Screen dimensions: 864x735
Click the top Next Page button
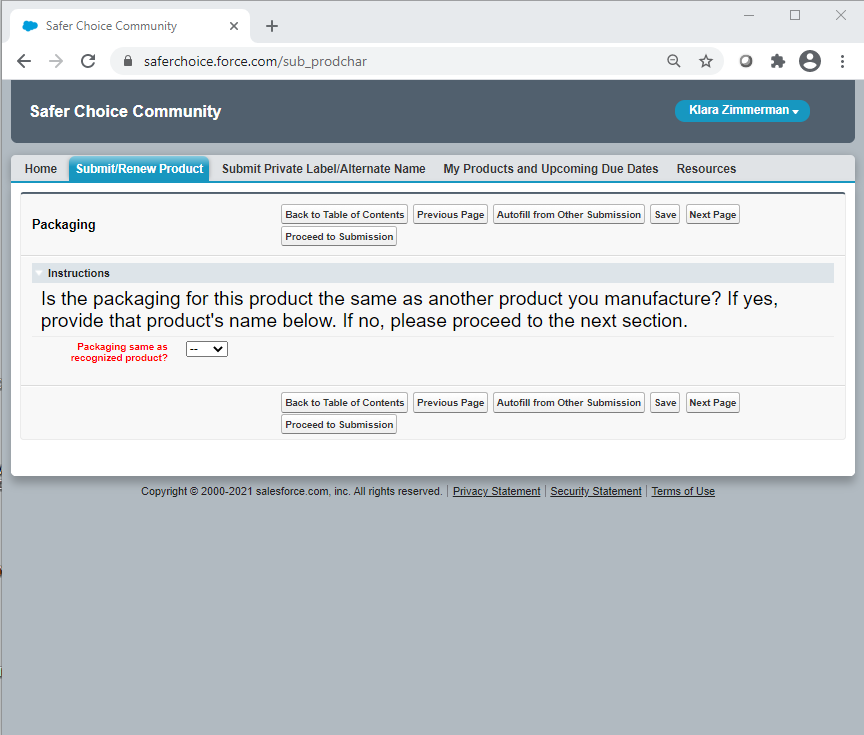[712, 215]
